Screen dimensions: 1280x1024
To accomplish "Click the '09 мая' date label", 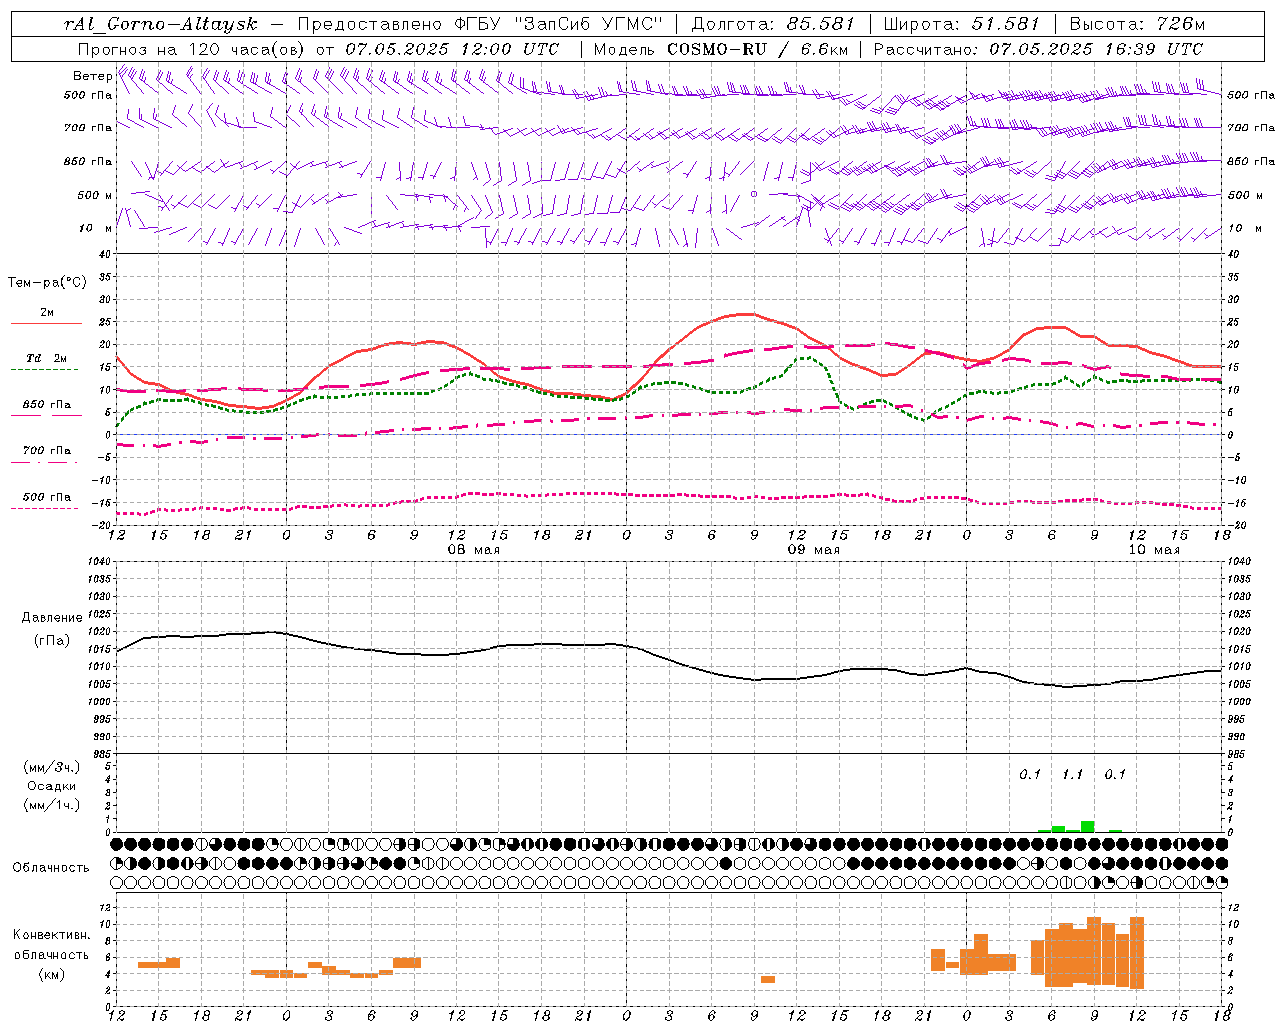I will (814, 550).
